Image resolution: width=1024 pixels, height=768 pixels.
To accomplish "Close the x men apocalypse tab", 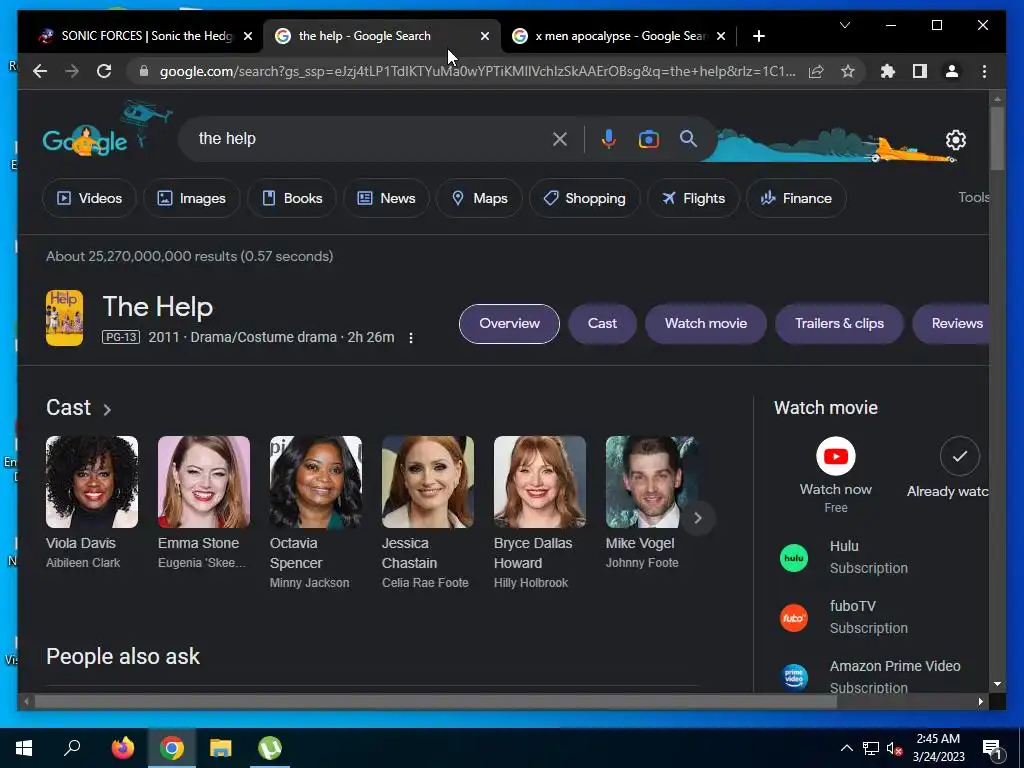I will click(x=721, y=36).
